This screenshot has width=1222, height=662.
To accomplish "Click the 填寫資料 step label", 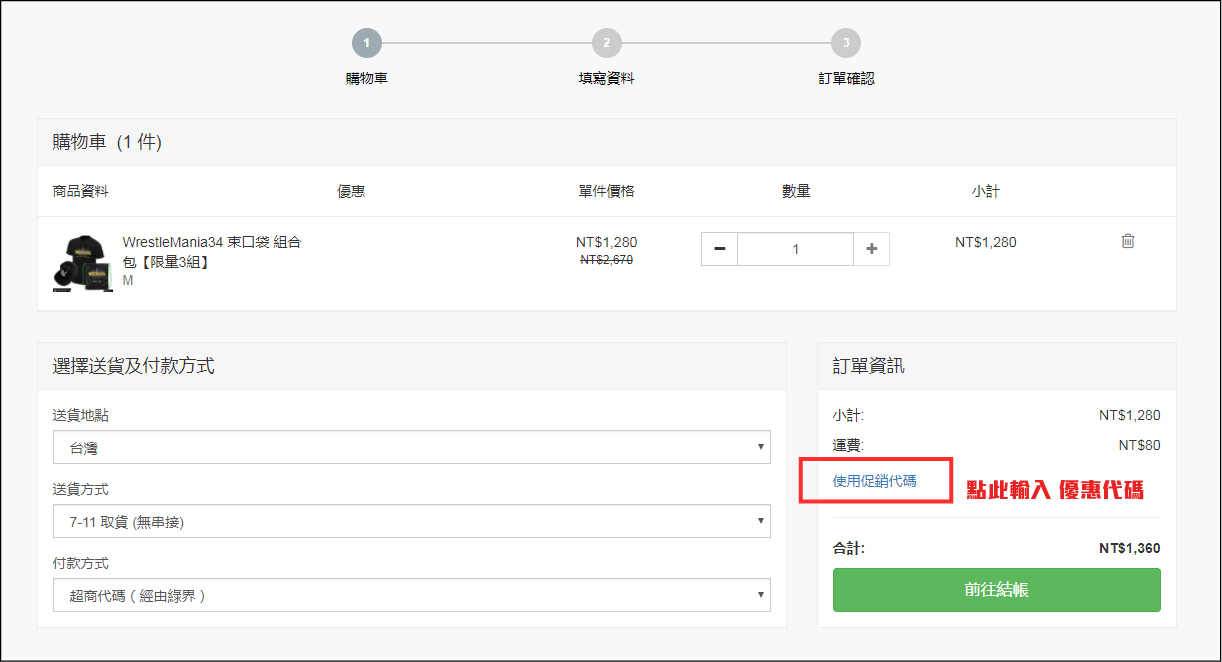I will [606, 78].
